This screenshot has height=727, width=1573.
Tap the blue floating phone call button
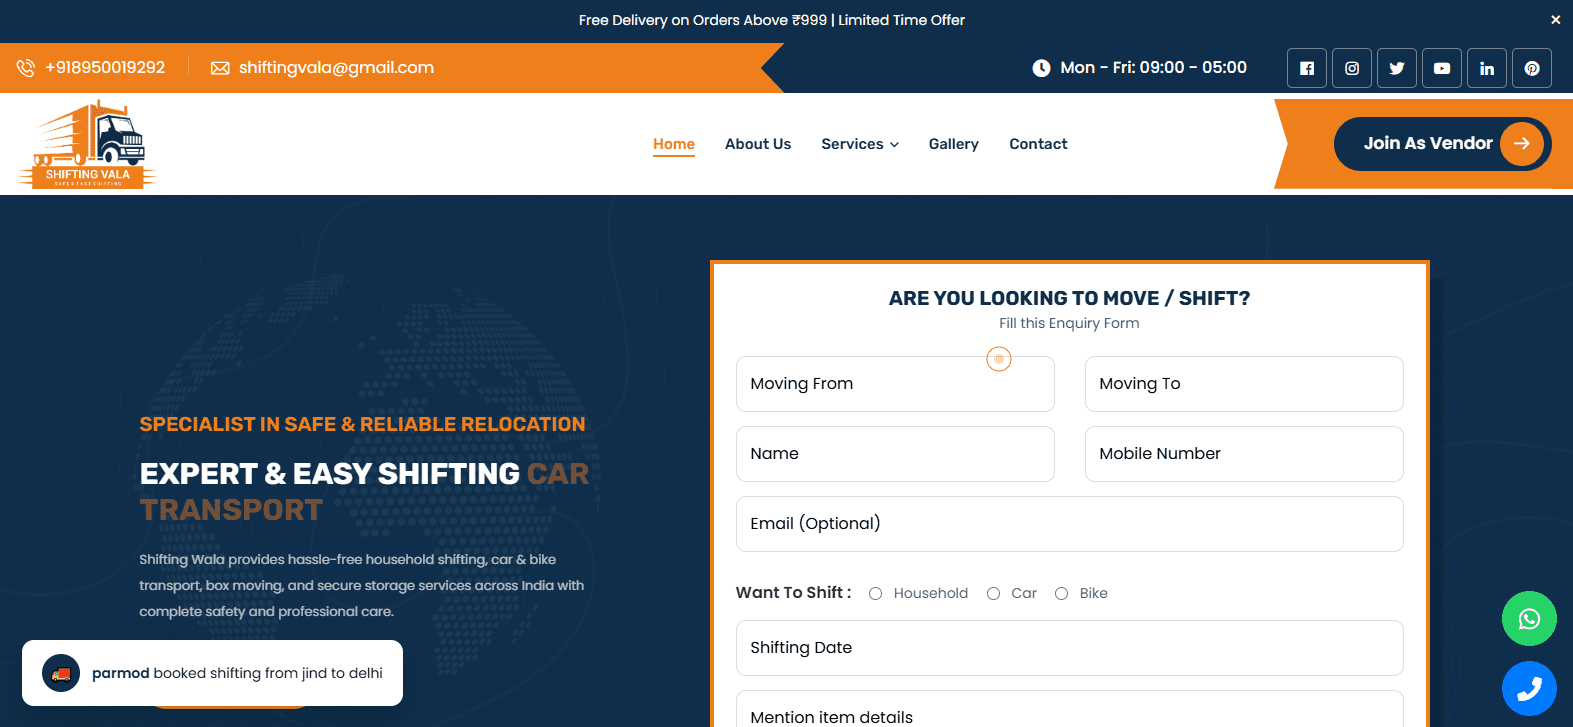tap(1529, 689)
